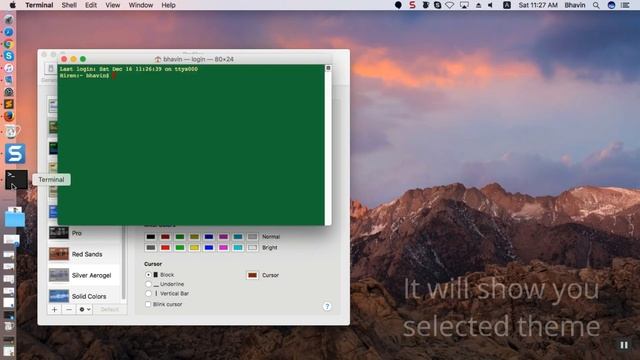This screenshot has width=640, height=360.
Task: Open the help question mark button
Action: click(327, 307)
